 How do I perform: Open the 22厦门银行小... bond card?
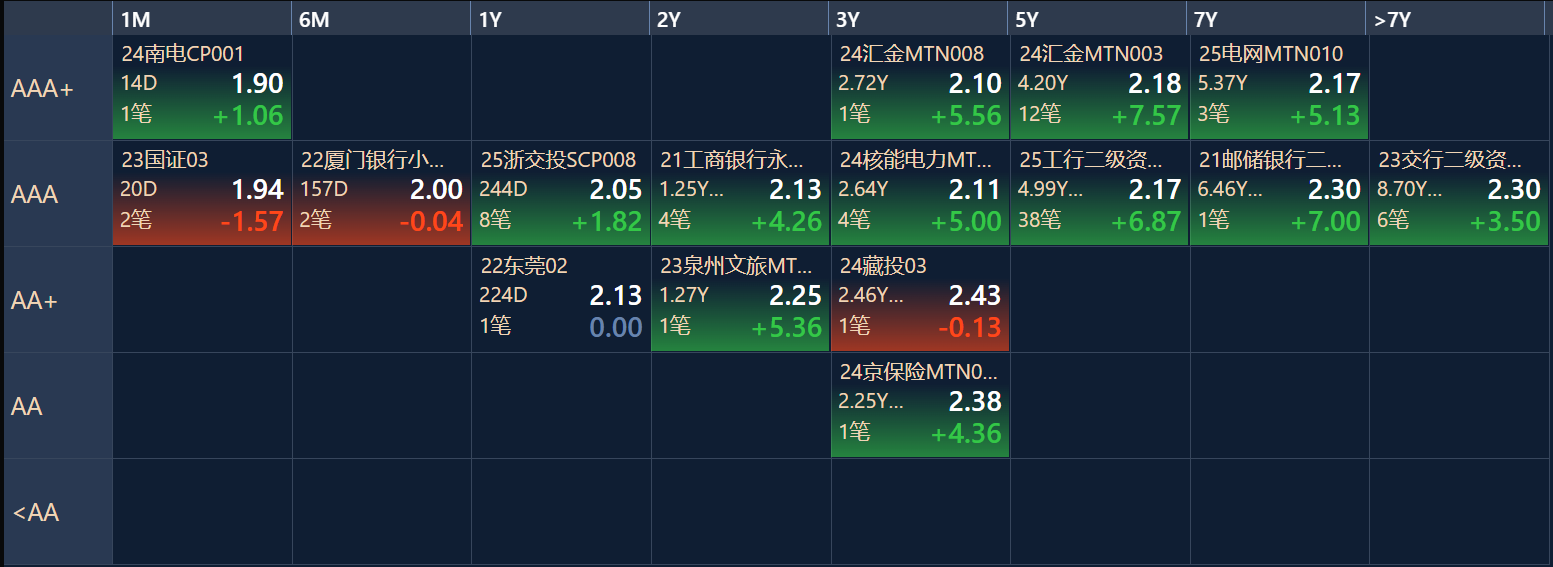(381, 194)
